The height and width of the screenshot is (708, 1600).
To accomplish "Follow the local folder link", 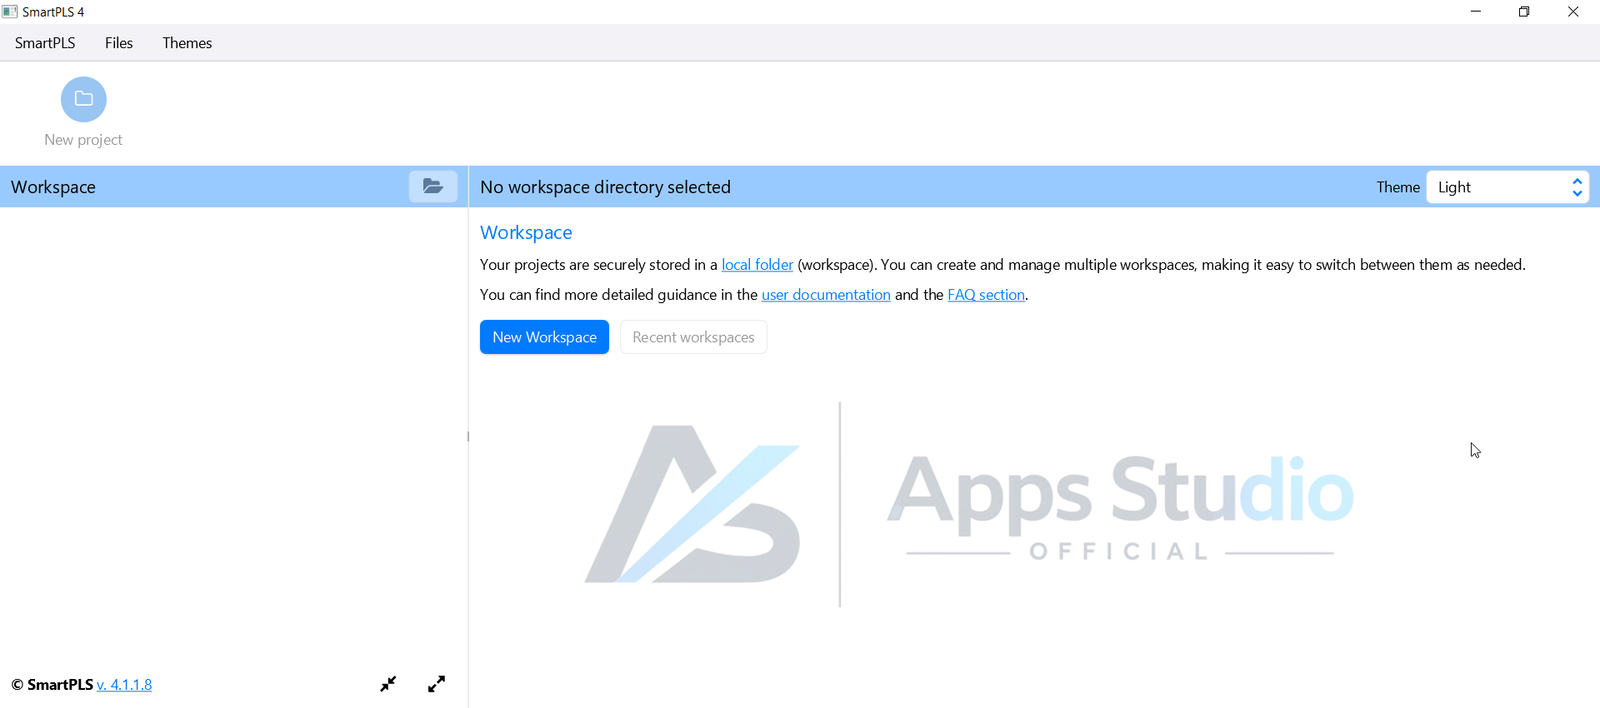I will pyautogui.click(x=757, y=265).
